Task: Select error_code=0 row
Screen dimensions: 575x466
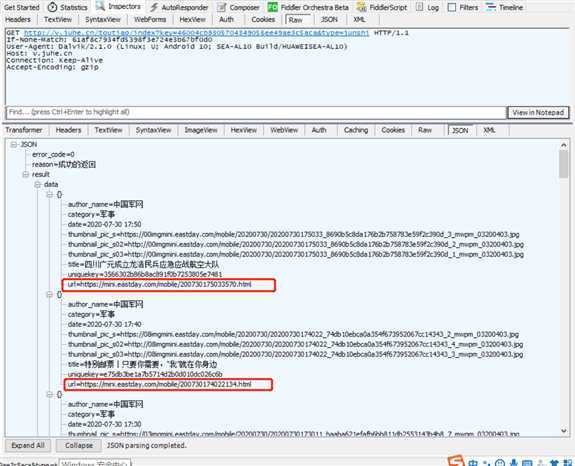Action: click(x=53, y=154)
